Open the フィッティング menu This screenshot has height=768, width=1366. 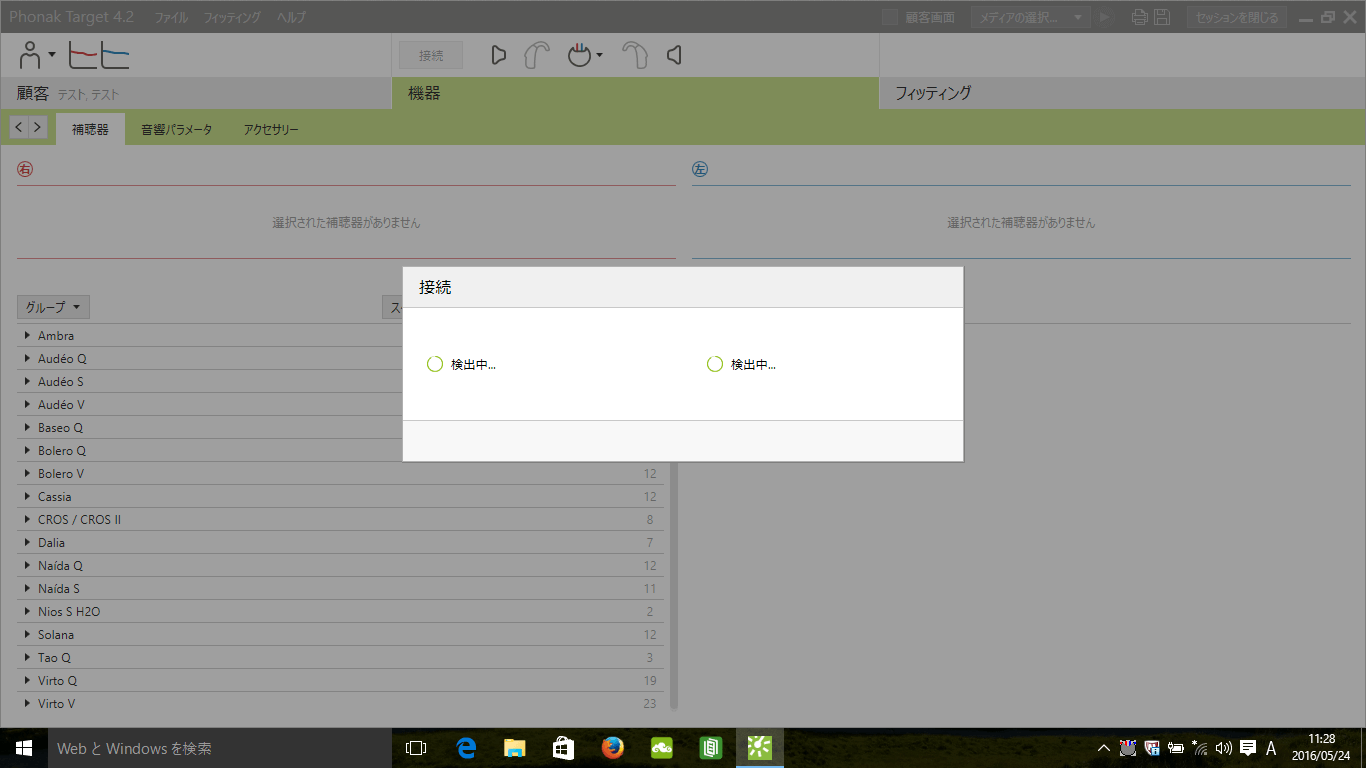[x=232, y=18]
